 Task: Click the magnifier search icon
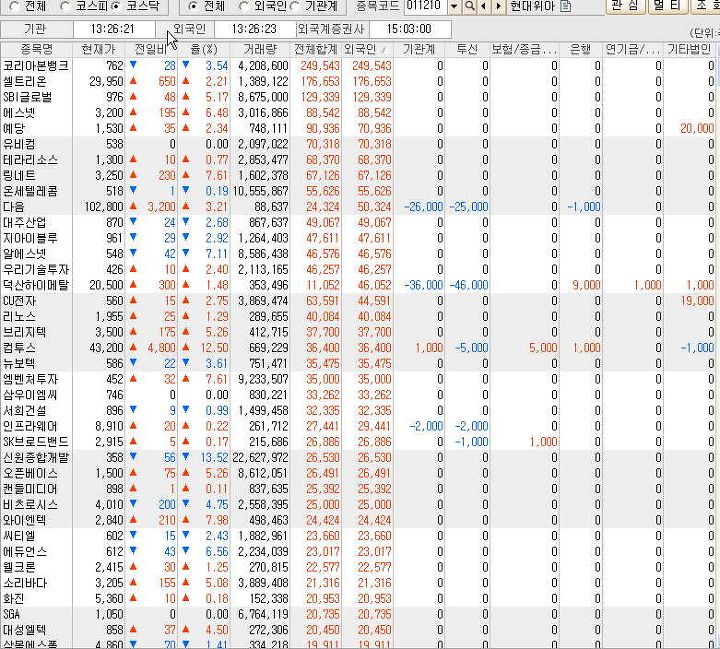(469, 6)
